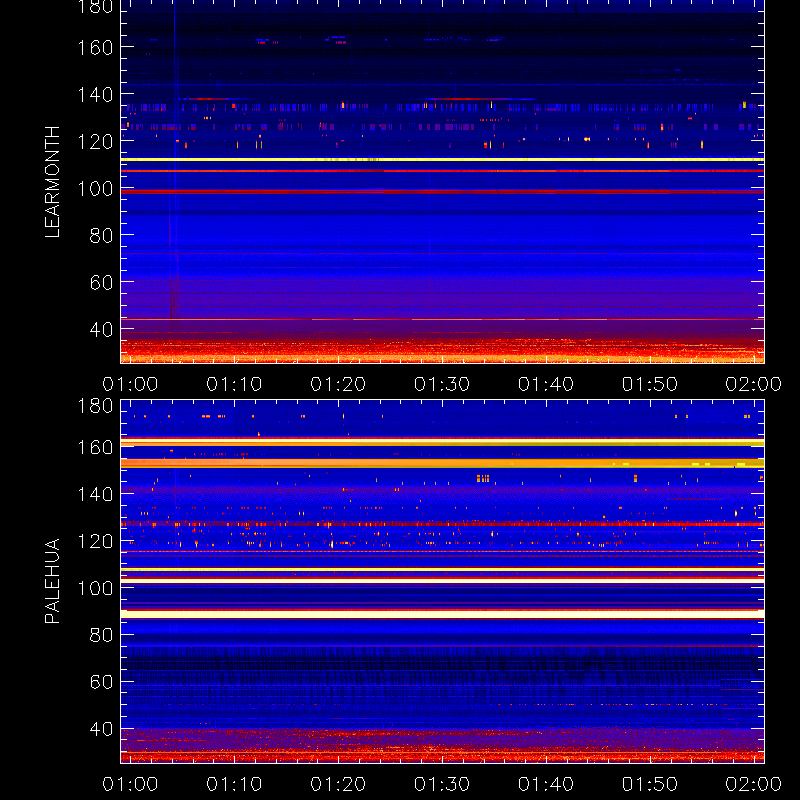Select the 180 tick label on PALEHUA plot
Image resolution: width=800 pixels, height=800 pixels.
coord(95,406)
